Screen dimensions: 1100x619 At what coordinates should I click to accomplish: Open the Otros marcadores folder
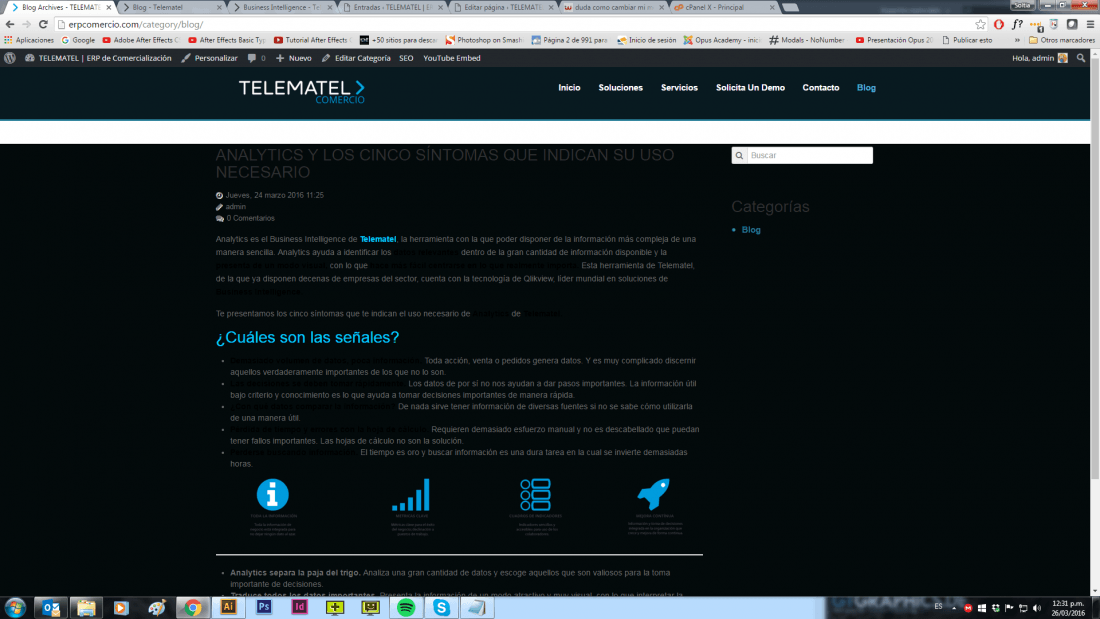(x=1061, y=40)
